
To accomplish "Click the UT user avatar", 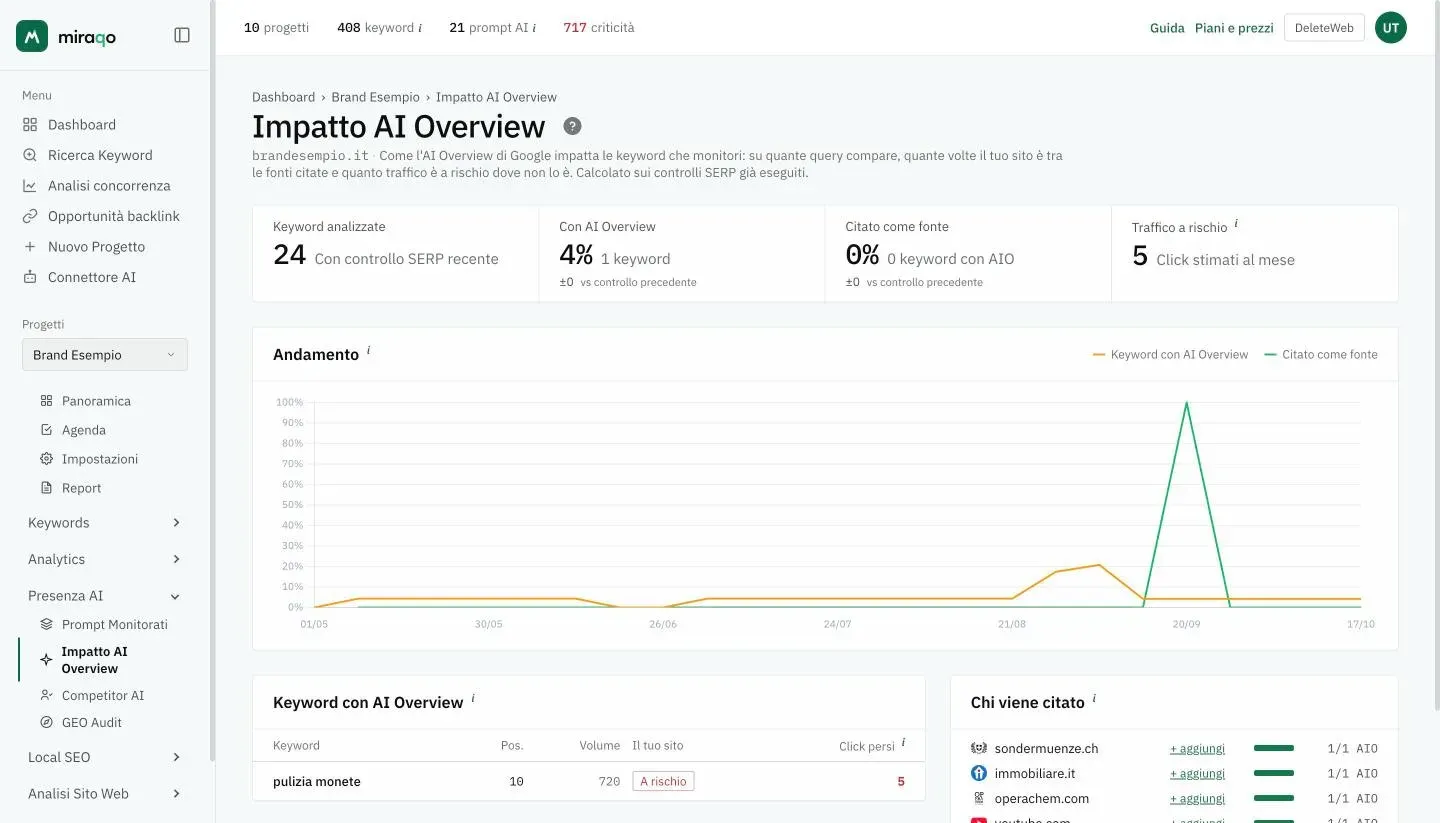I will point(1390,28).
